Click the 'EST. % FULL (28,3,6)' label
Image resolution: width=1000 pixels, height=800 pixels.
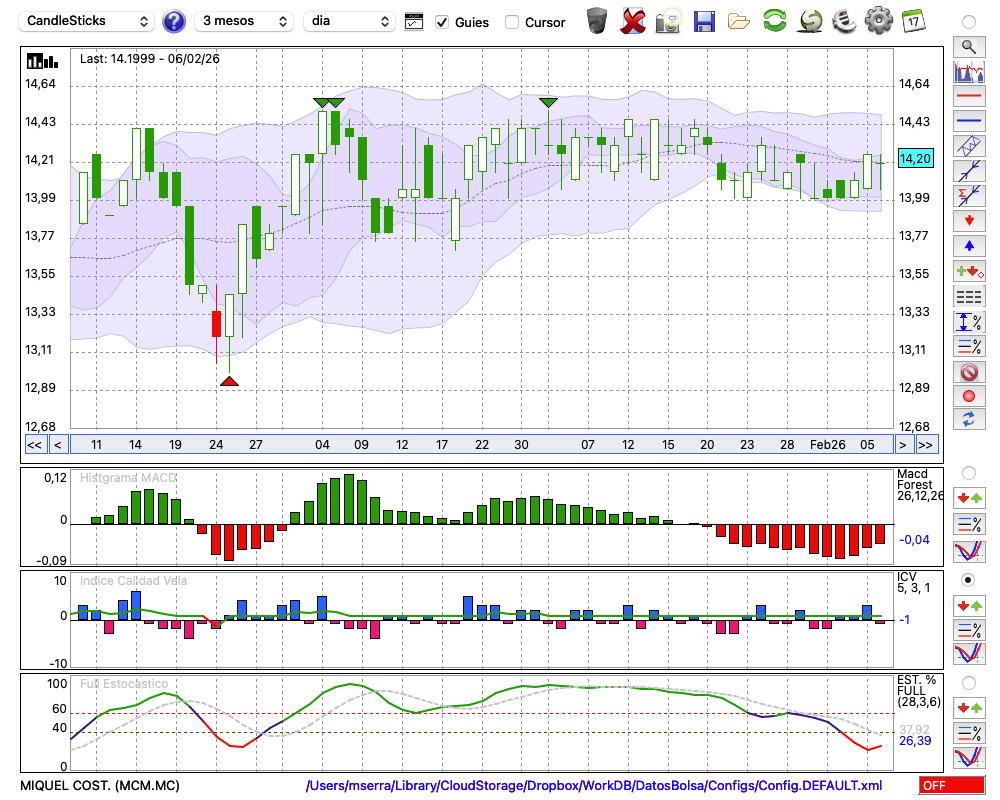918,691
